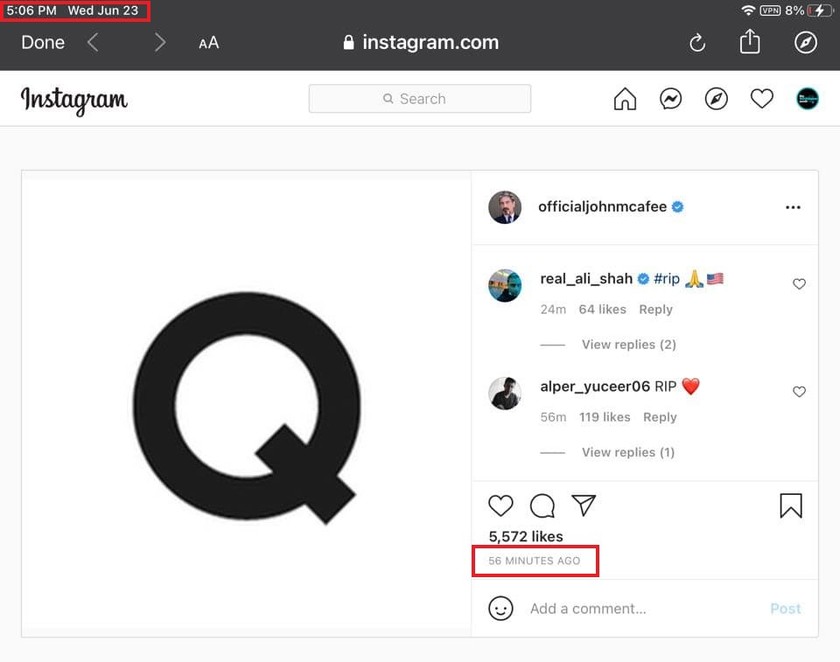Save the post with the bookmark icon
Viewport: 840px width, 662px height.
(791, 506)
